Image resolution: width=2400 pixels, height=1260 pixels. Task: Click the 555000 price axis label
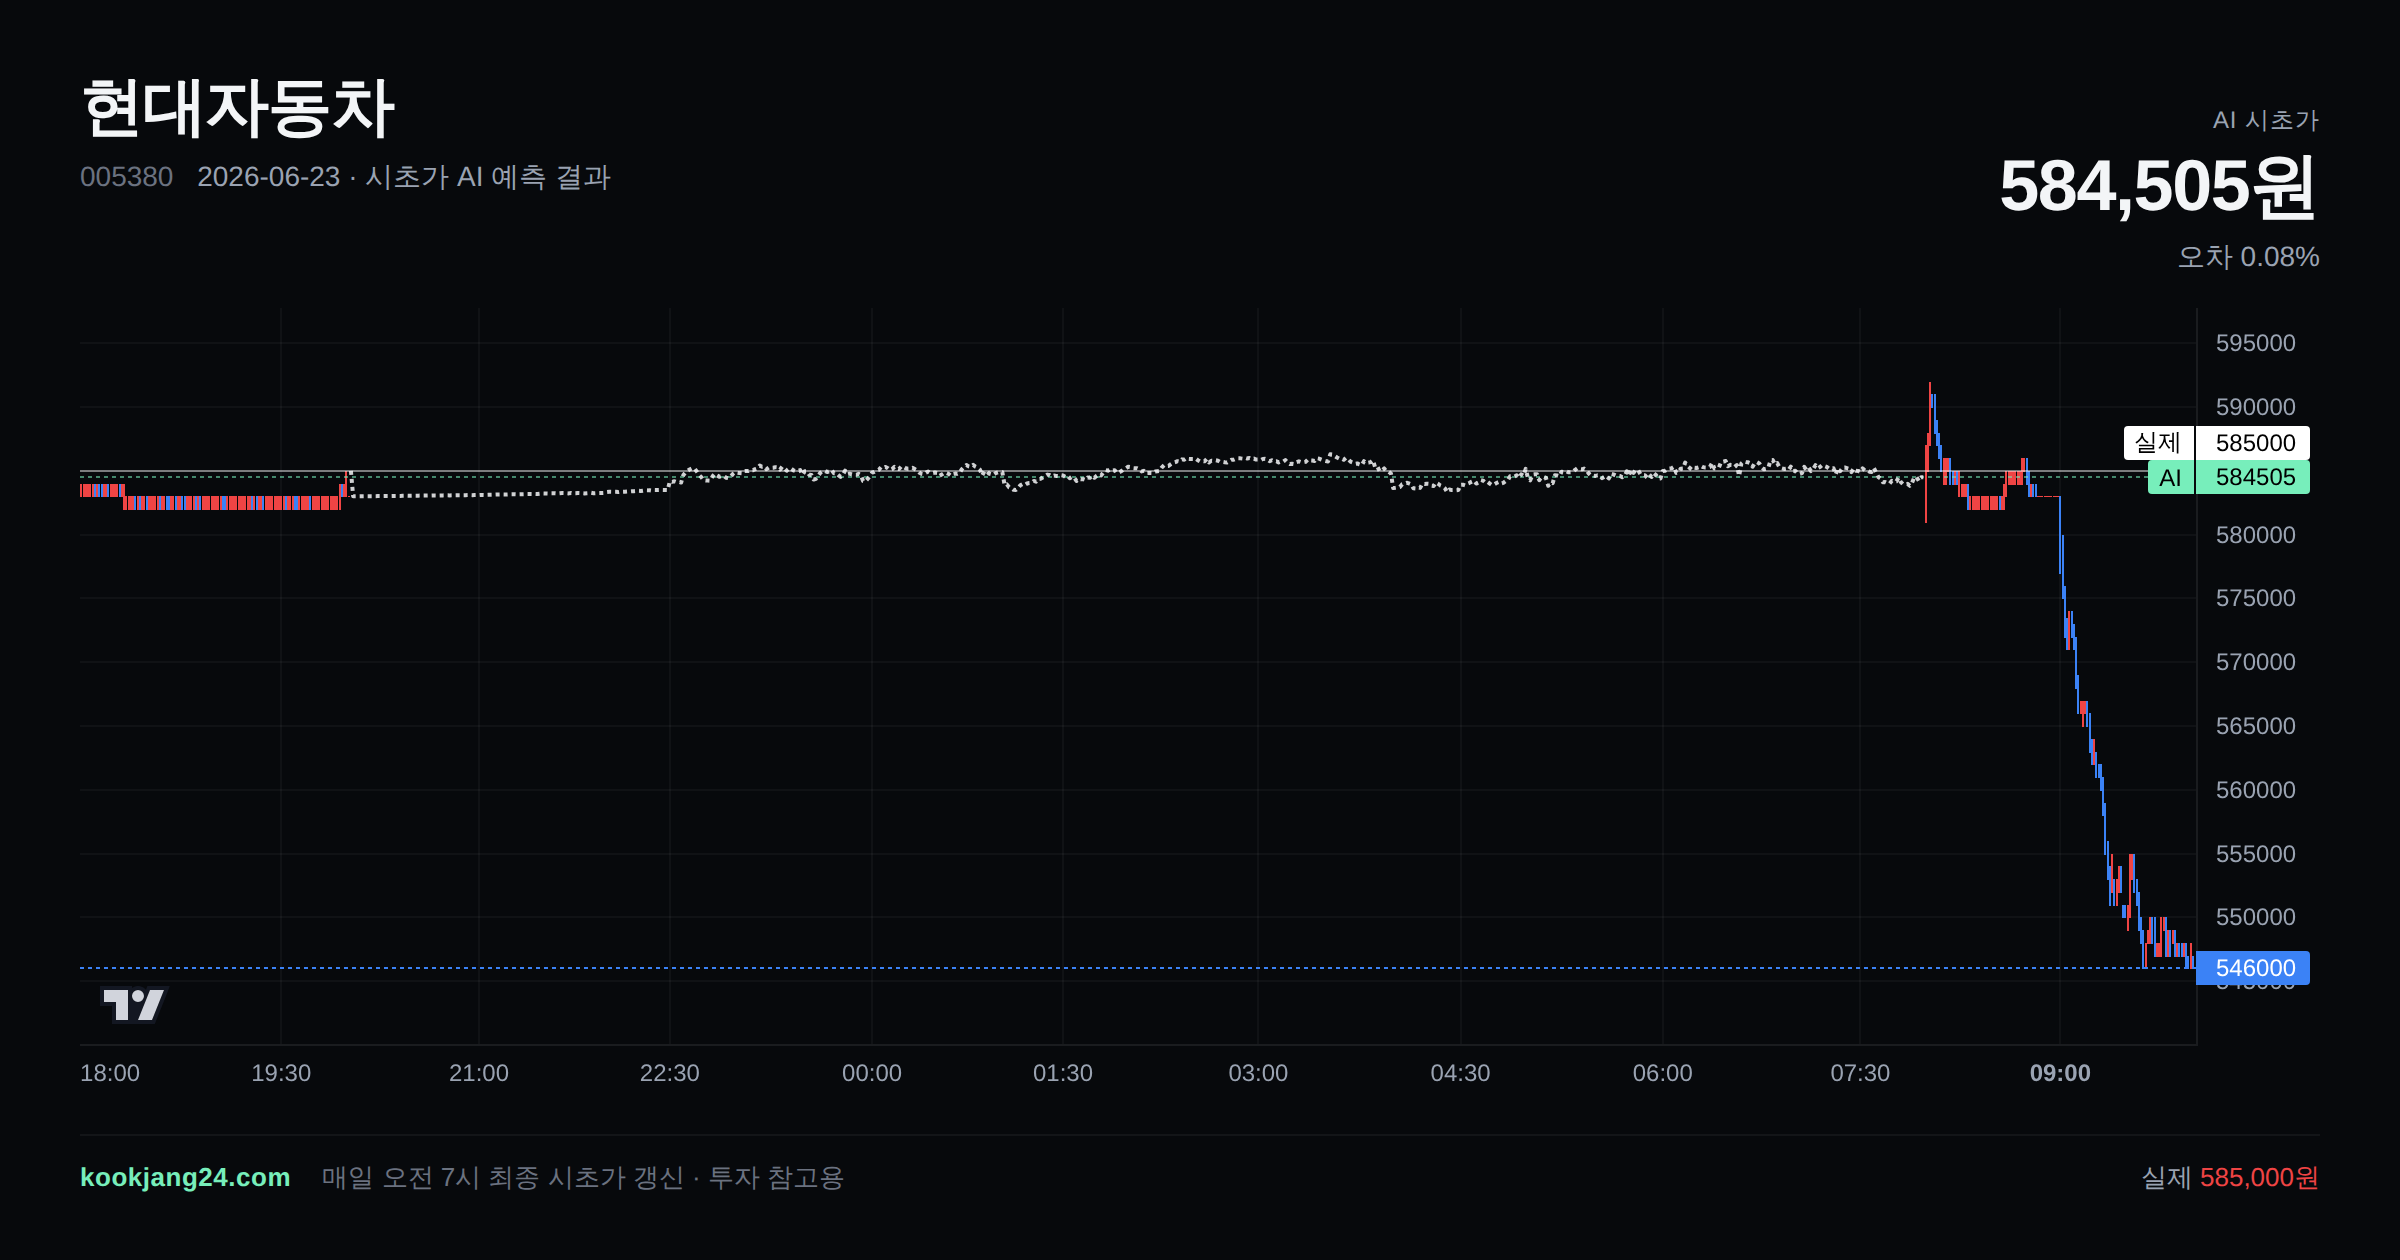point(2255,854)
